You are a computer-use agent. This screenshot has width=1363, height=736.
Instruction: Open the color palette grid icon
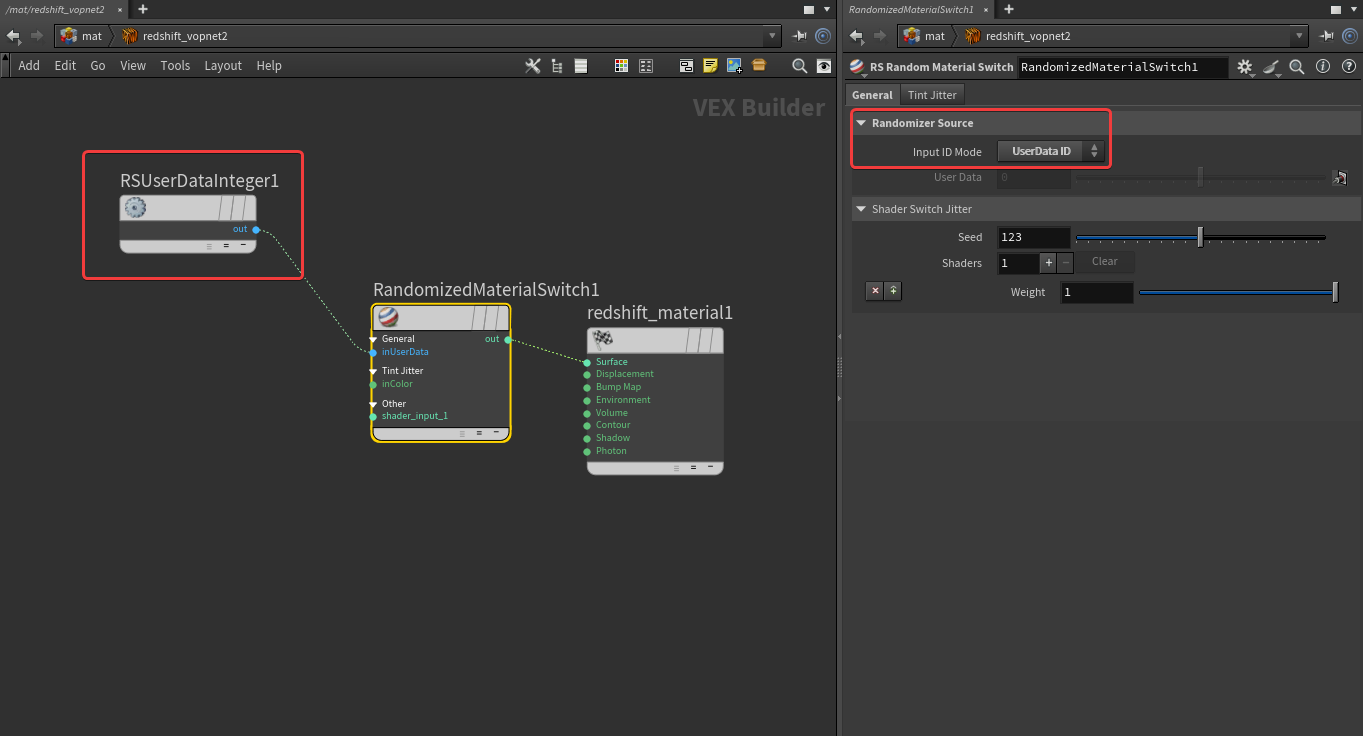(621, 65)
